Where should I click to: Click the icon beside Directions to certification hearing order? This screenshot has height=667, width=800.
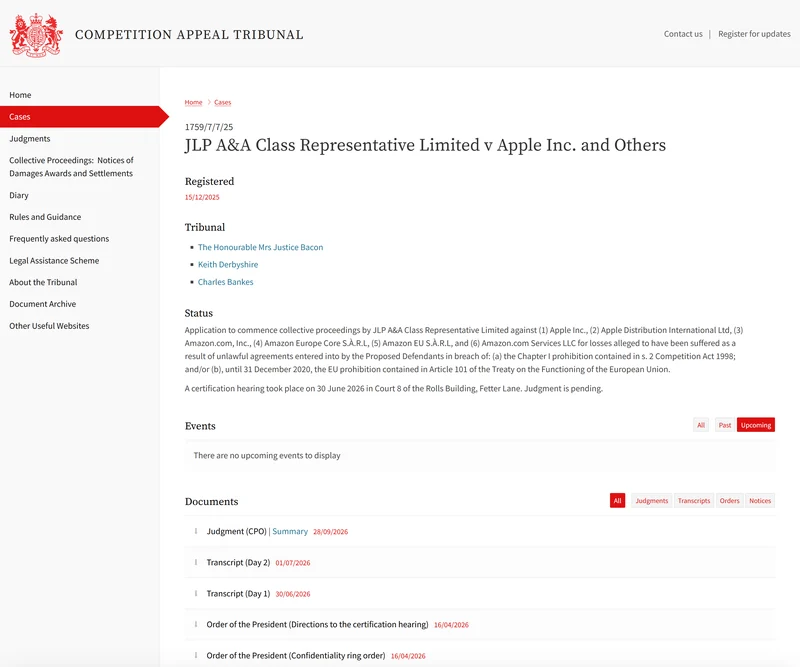[196, 624]
